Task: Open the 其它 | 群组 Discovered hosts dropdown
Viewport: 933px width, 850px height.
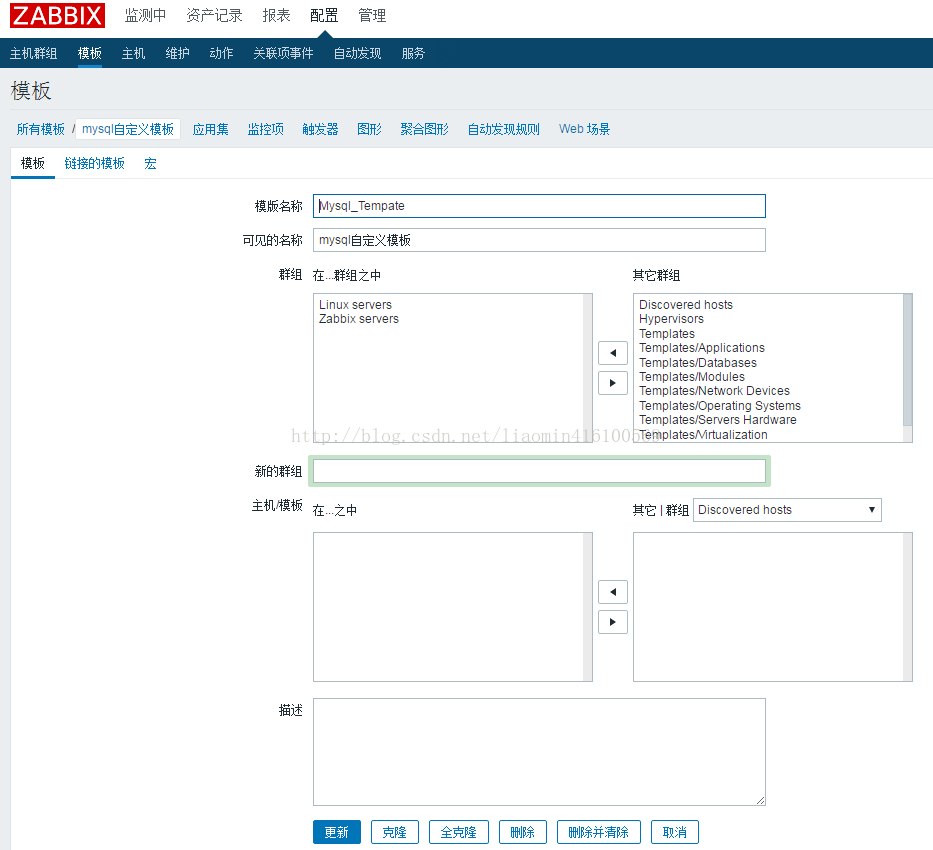Action: pos(787,510)
